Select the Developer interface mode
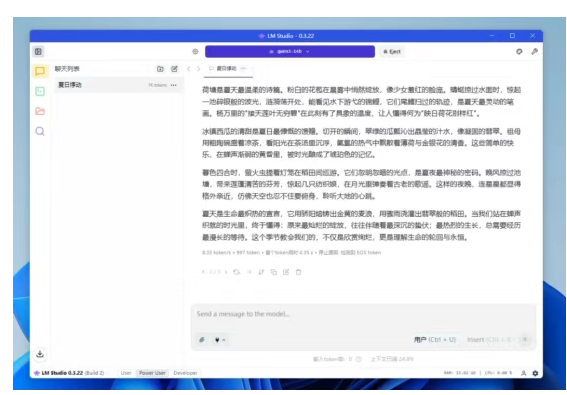 [x=185, y=373]
